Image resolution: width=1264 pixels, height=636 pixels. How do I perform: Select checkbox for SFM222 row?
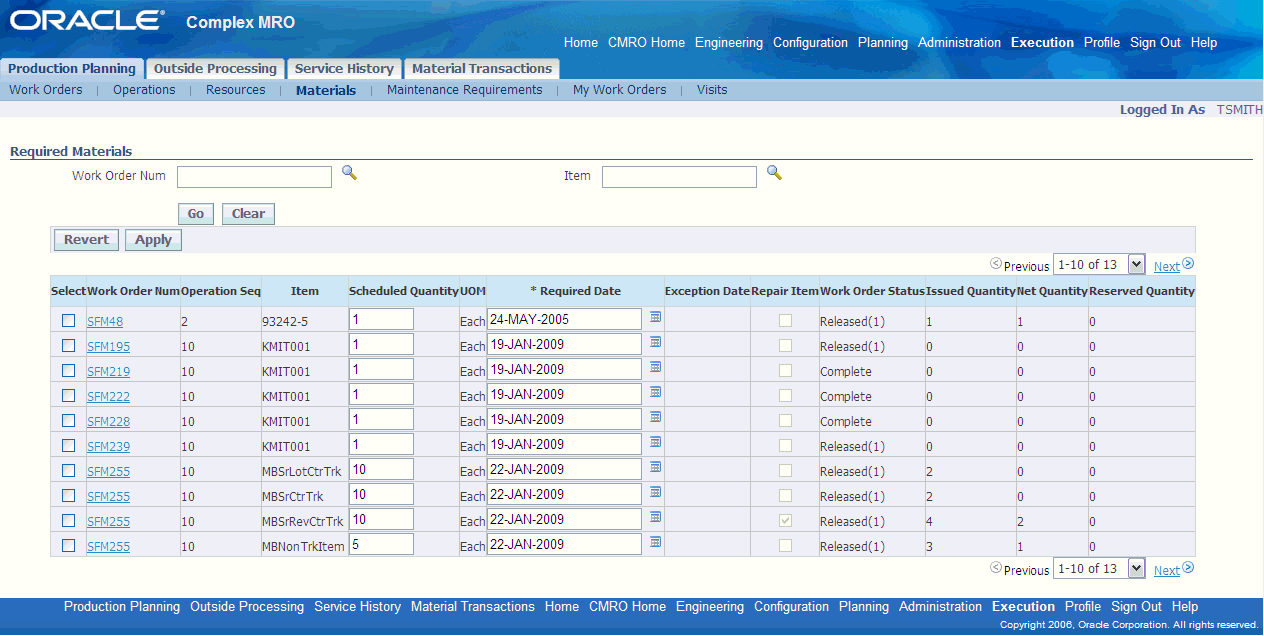point(68,395)
